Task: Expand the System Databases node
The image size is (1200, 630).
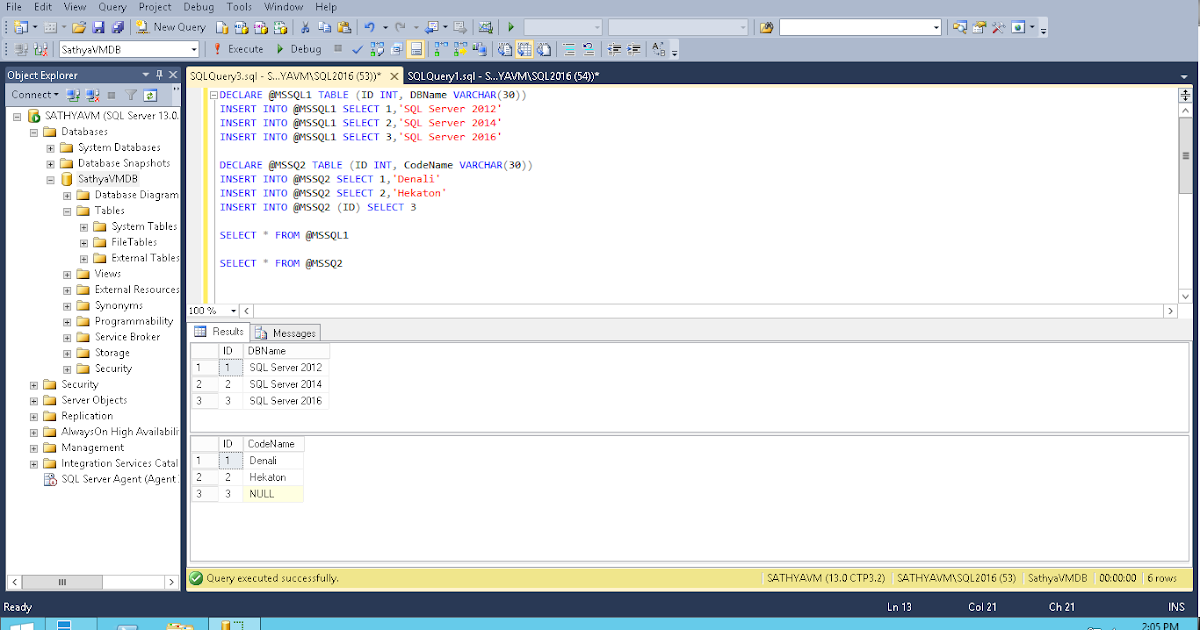Action: pos(51,148)
